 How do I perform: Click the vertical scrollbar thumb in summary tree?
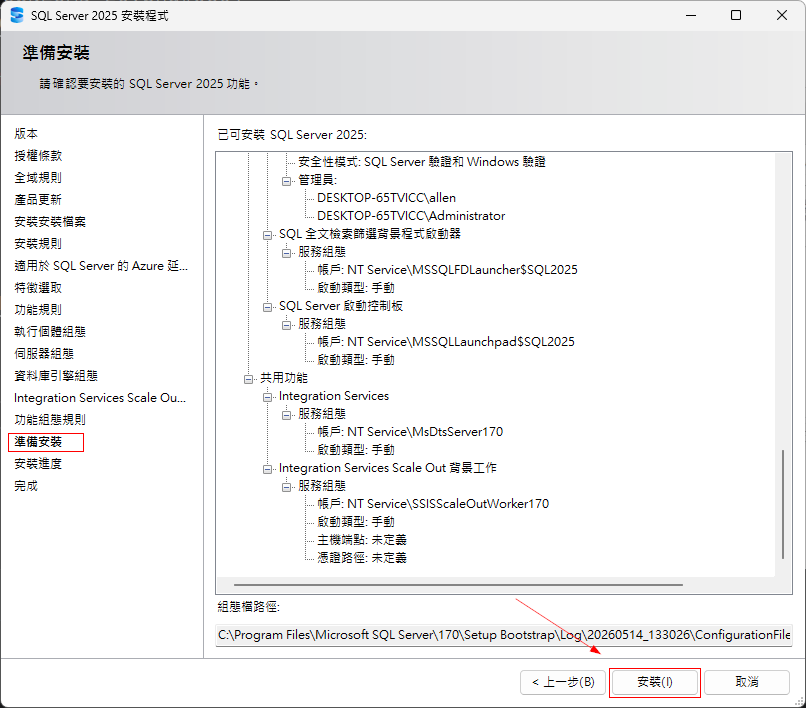tap(783, 504)
